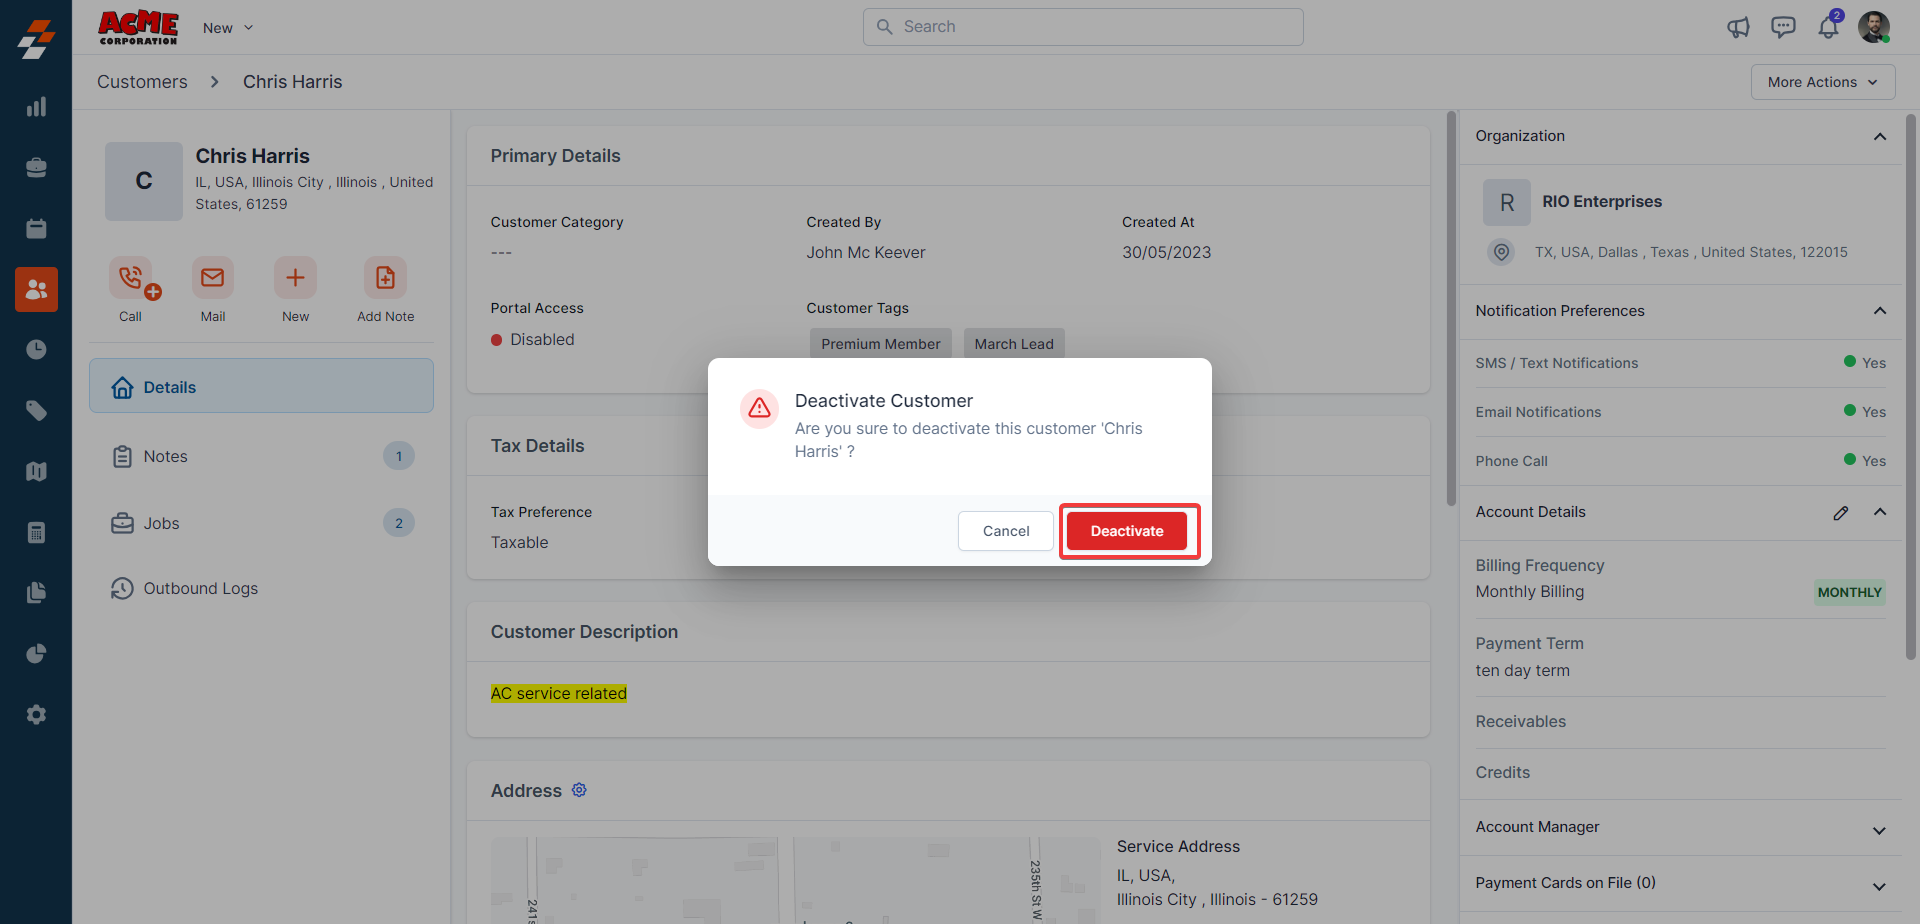This screenshot has height=924, width=1920.
Task: Click the 'Taxable' tax preference value
Action: [x=520, y=542]
